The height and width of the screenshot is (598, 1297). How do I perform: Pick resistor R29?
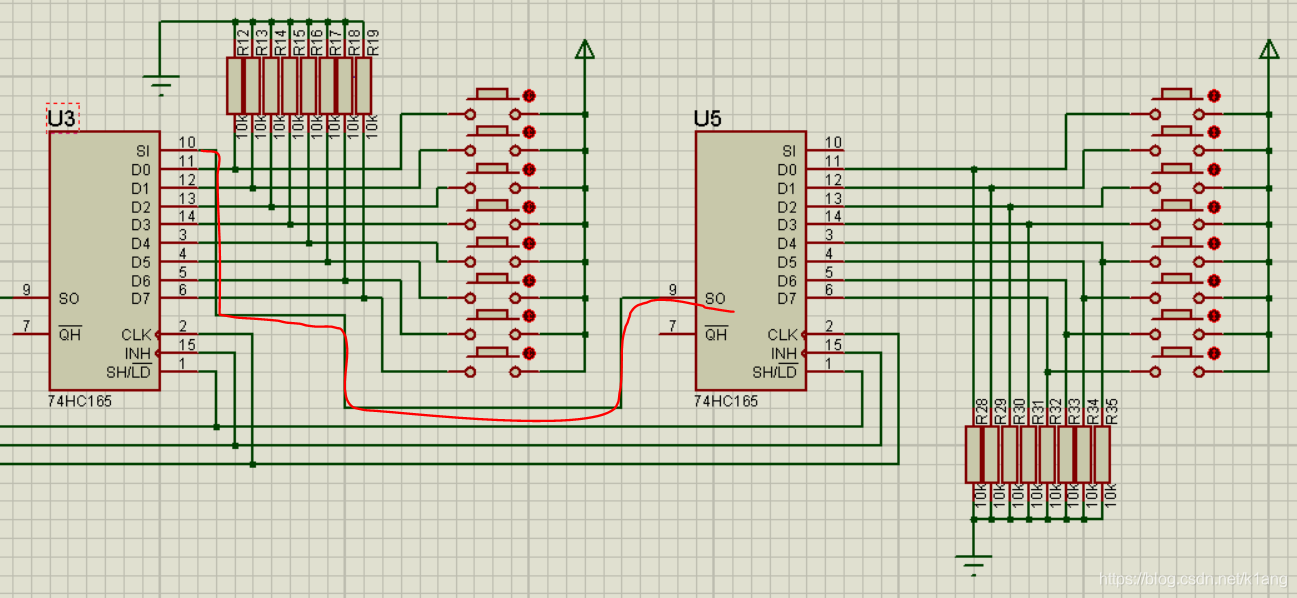tap(992, 454)
